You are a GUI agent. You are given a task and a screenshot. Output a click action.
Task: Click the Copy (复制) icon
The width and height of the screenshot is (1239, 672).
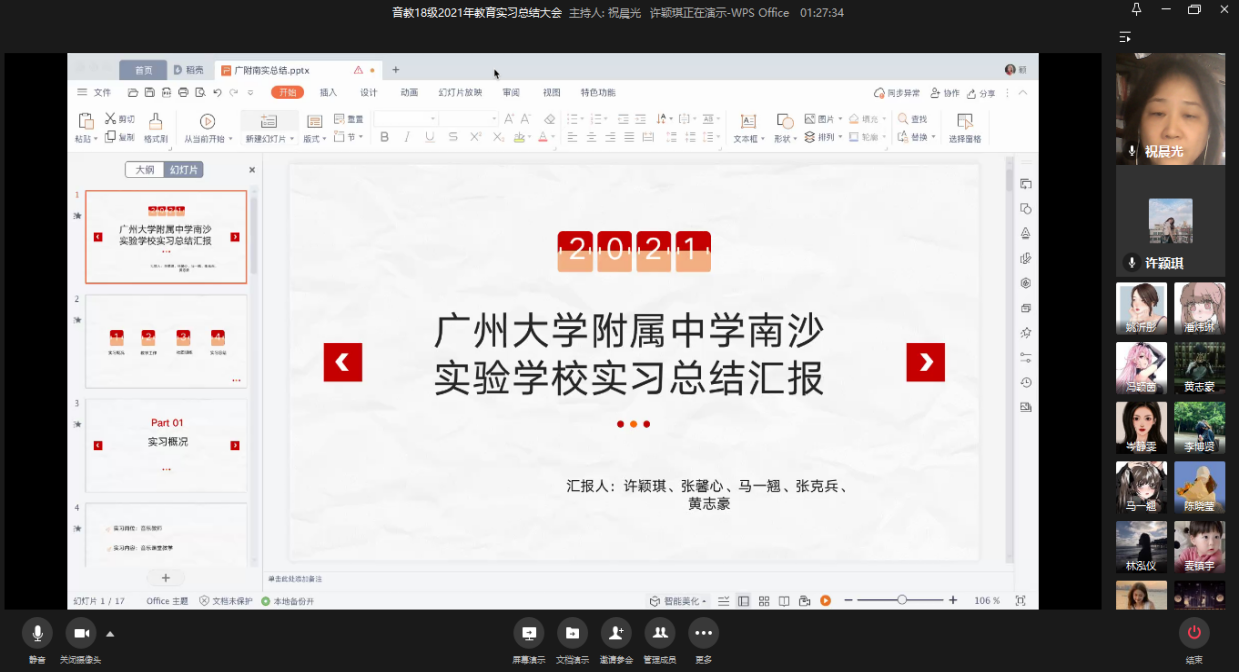[x=110, y=137]
